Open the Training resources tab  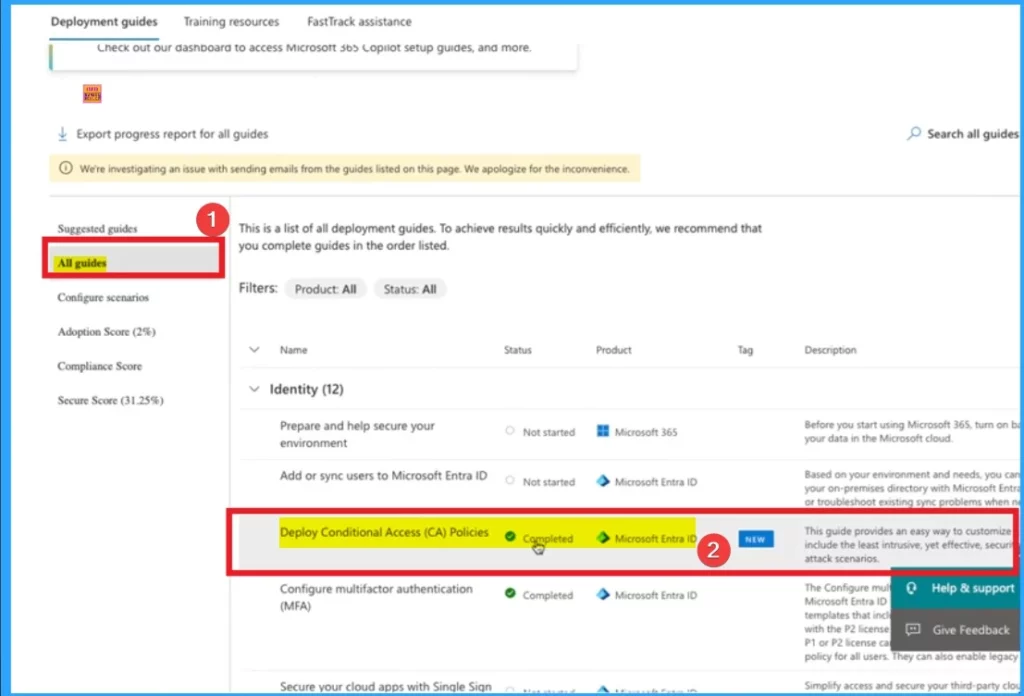231,22
